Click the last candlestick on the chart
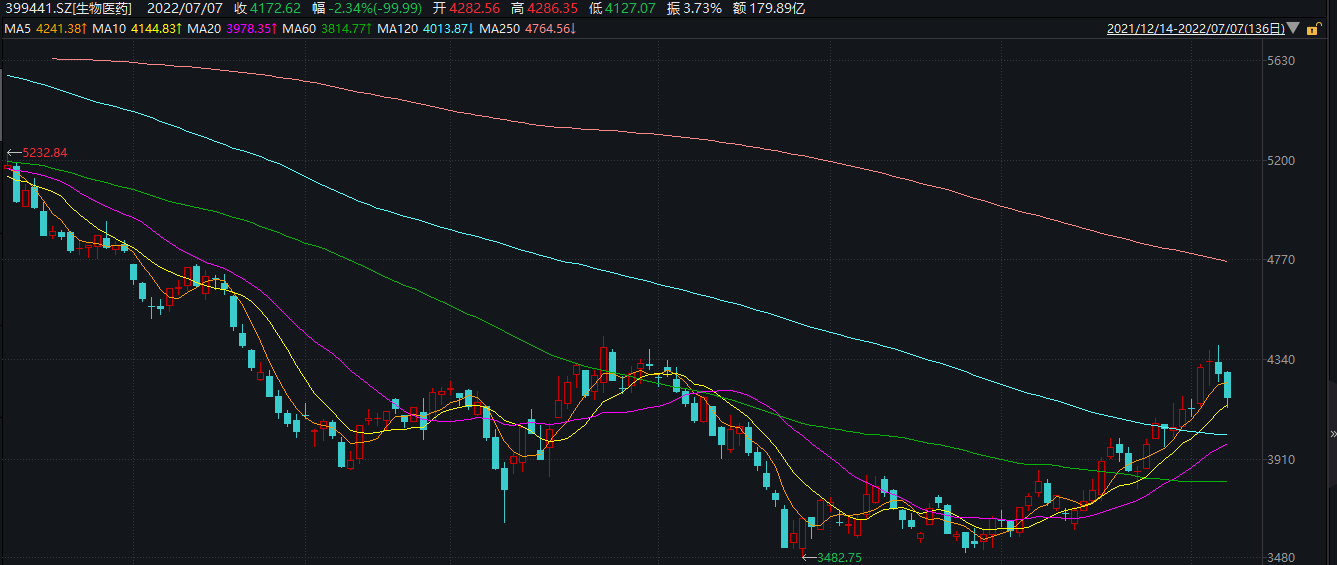This screenshot has width=1337, height=565. (x=1227, y=385)
